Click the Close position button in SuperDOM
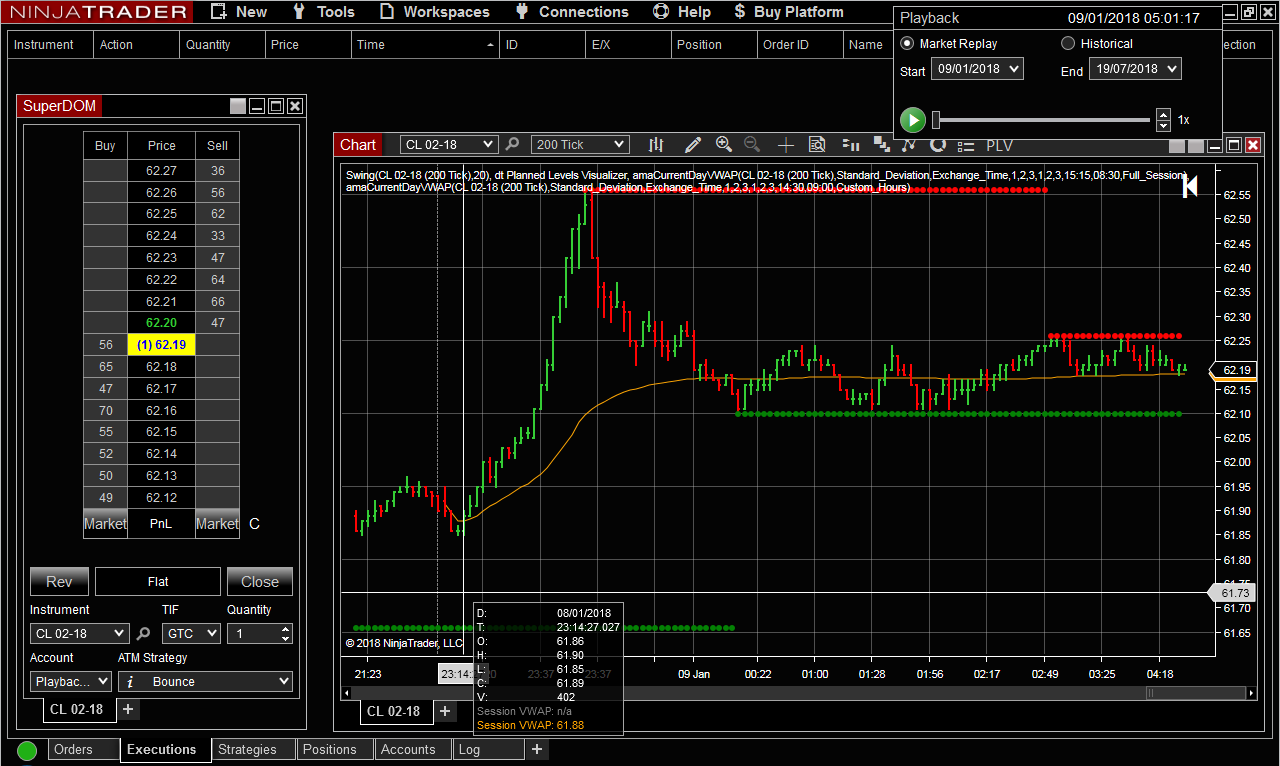Viewport: 1280px width, 766px height. click(x=260, y=582)
